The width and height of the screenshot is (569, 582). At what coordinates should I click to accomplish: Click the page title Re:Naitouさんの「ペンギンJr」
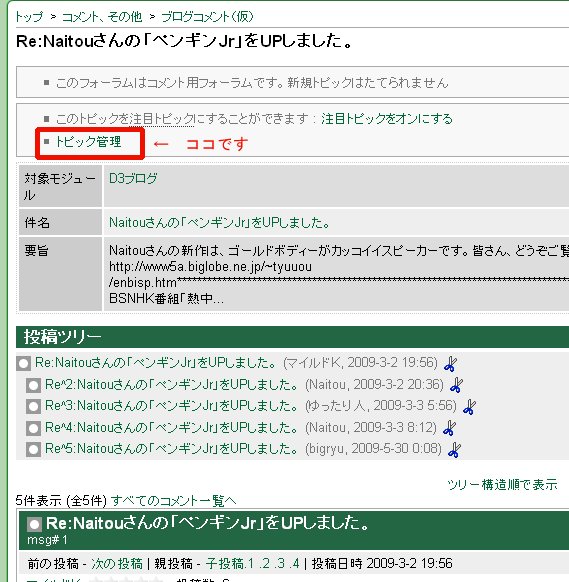[184, 40]
